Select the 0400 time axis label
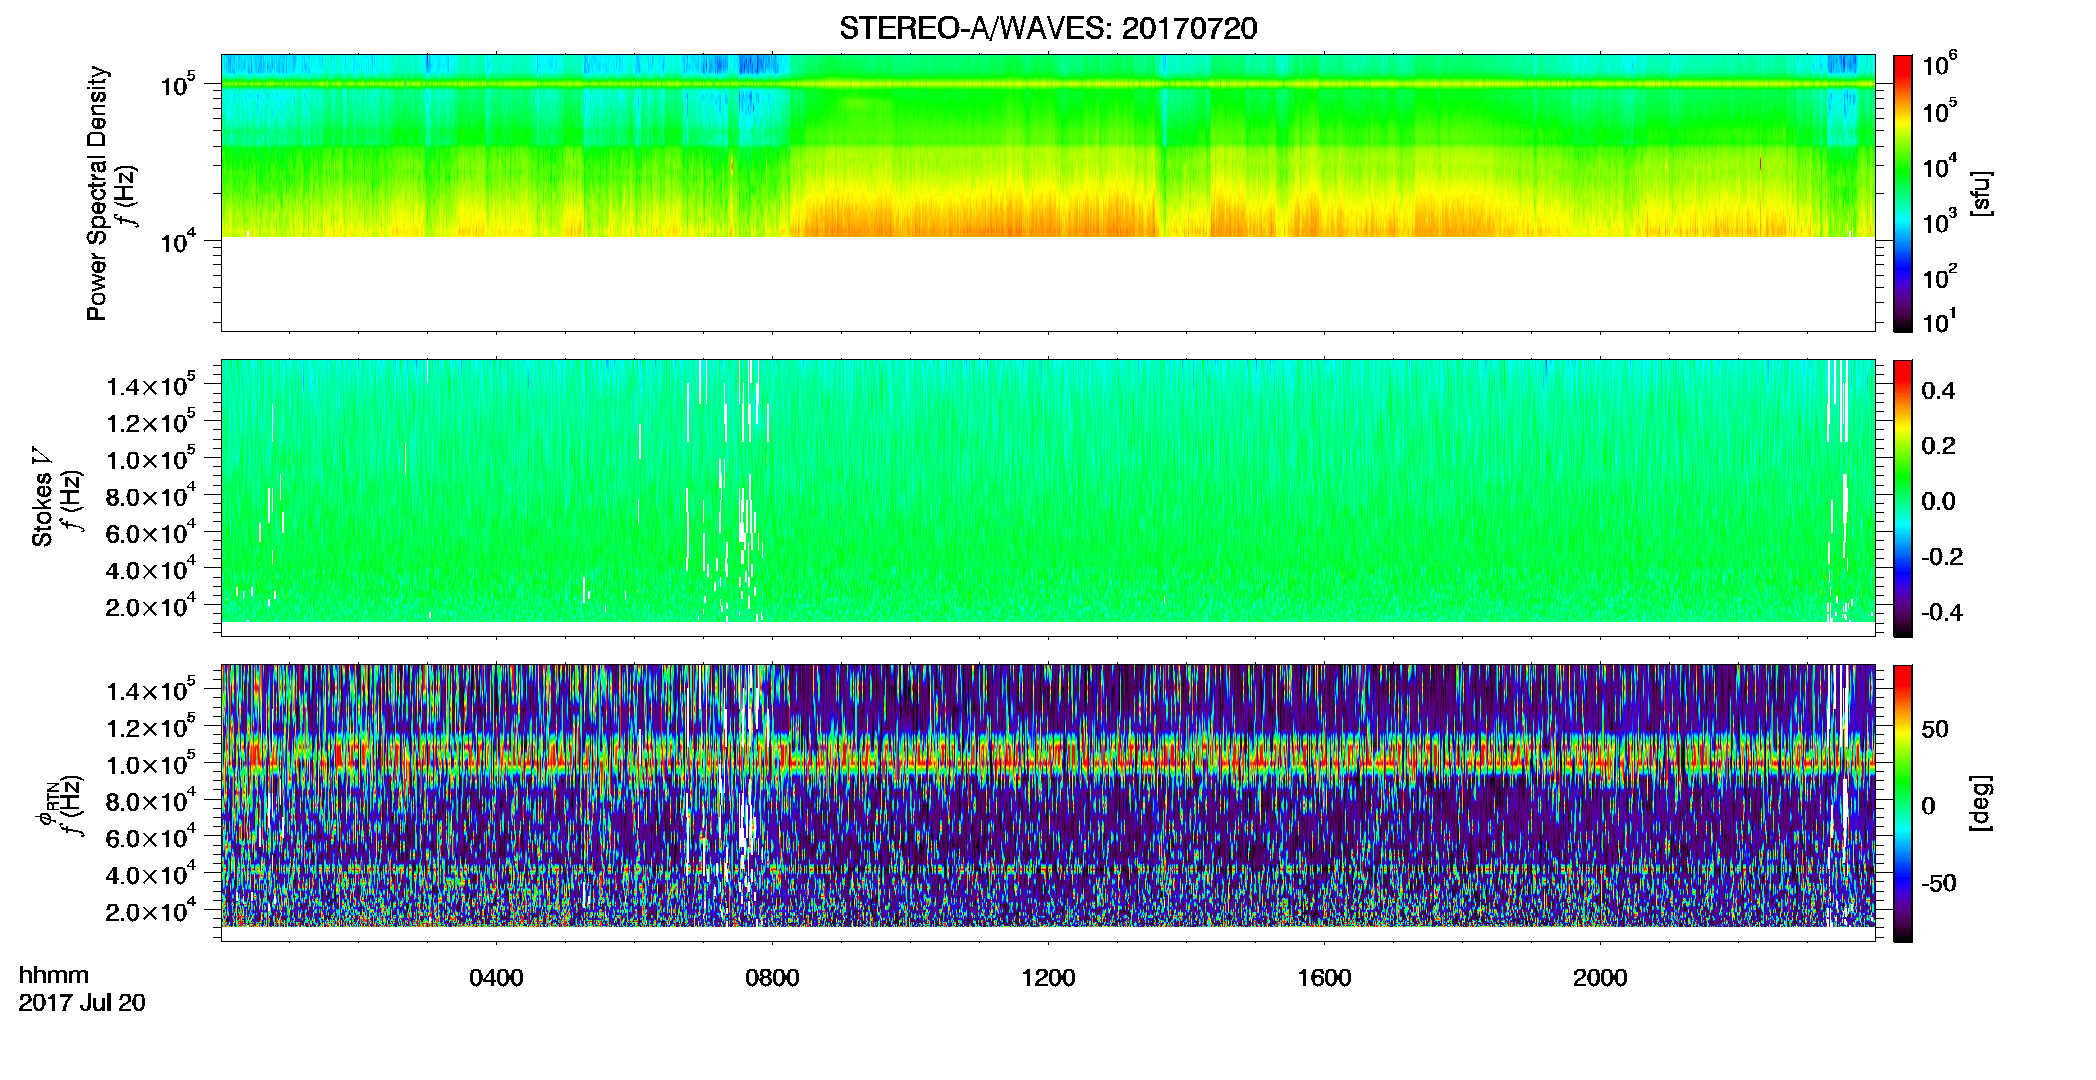Screen dimensions: 2096x1080 coord(496,978)
